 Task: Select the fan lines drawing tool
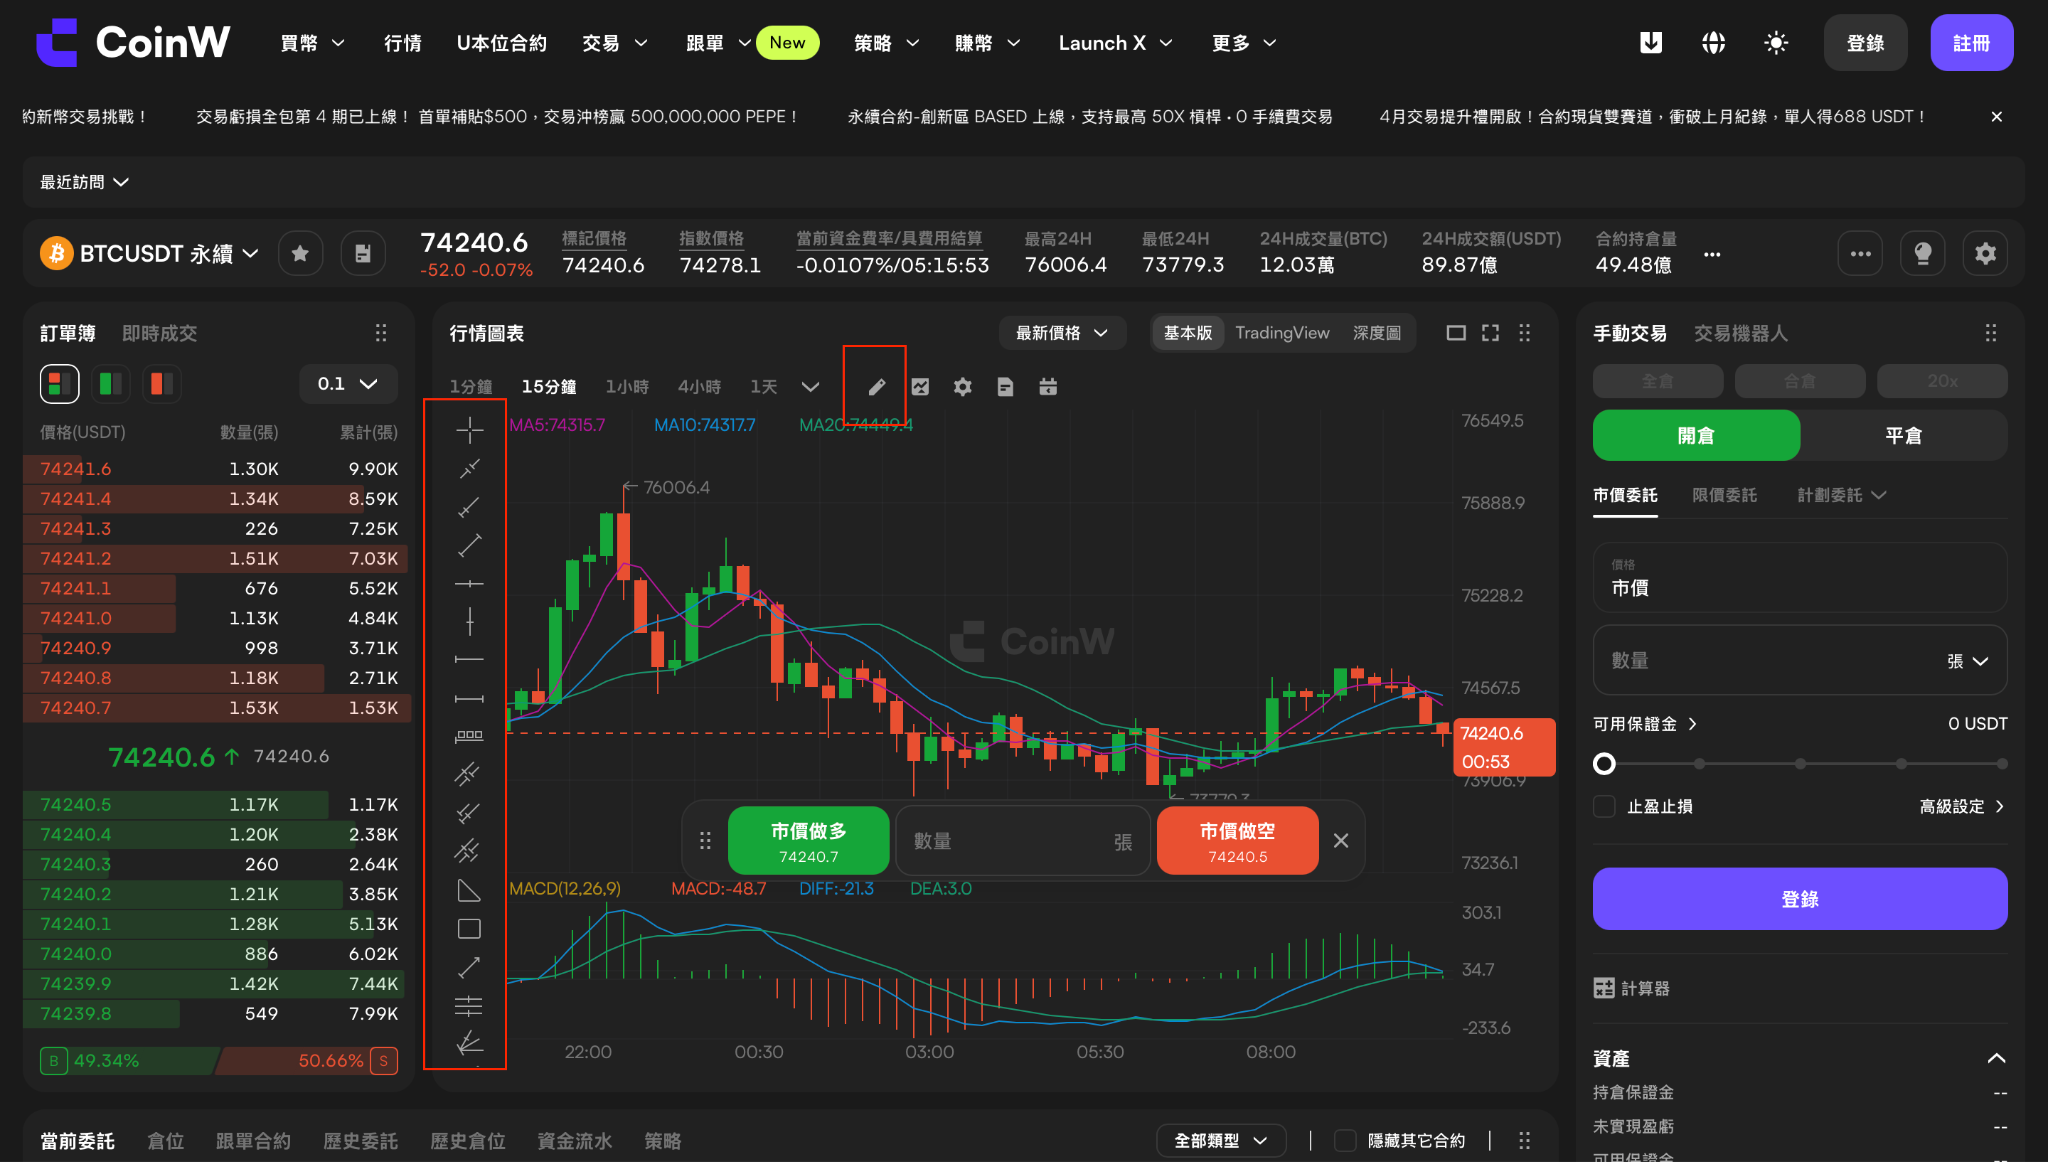tap(469, 1043)
